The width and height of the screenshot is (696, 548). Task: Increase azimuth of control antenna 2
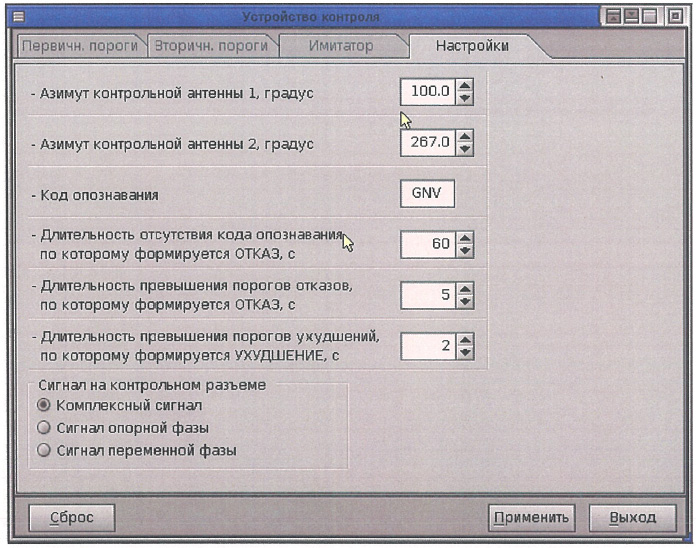pos(465,137)
